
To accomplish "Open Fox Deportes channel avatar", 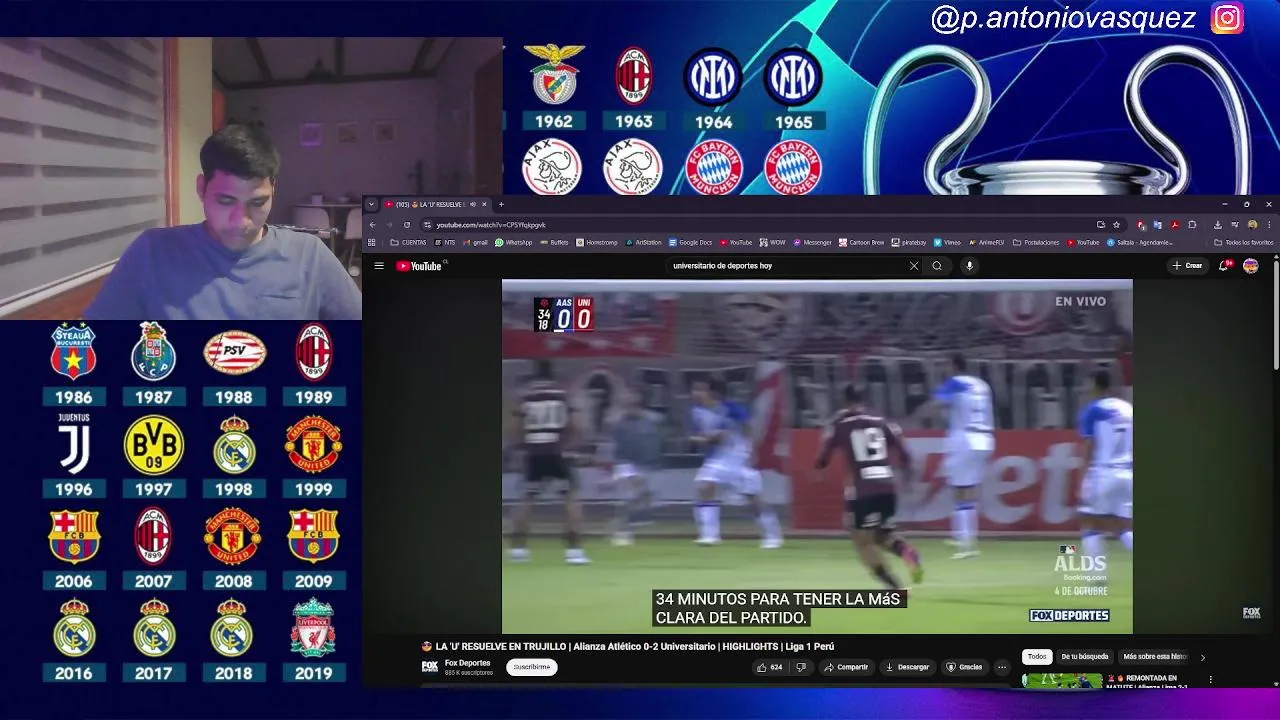I will point(430,667).
